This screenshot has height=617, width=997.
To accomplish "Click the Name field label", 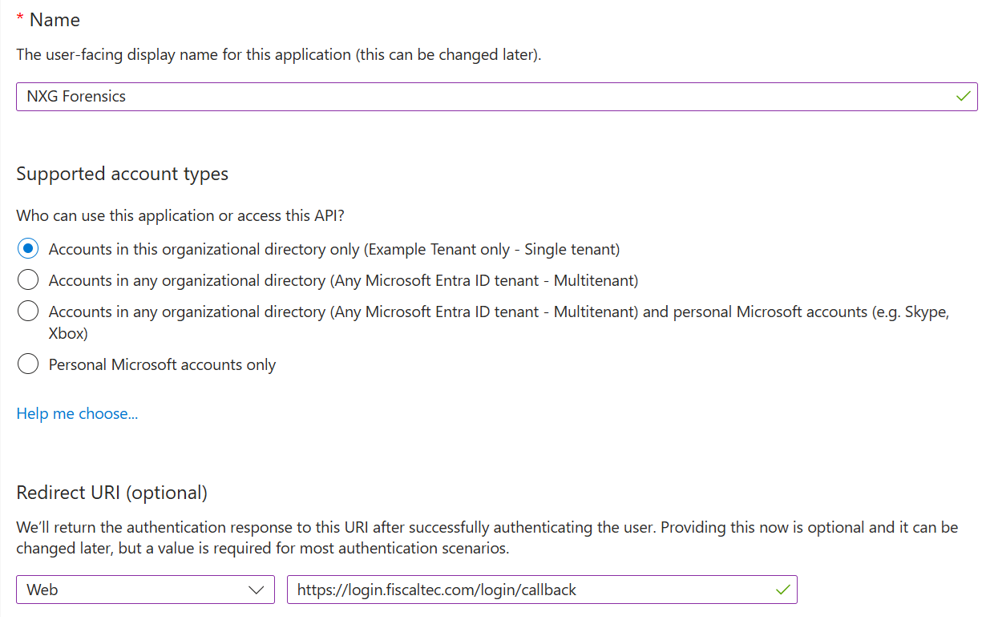I will pyautogui.click(x=54, y=20).
